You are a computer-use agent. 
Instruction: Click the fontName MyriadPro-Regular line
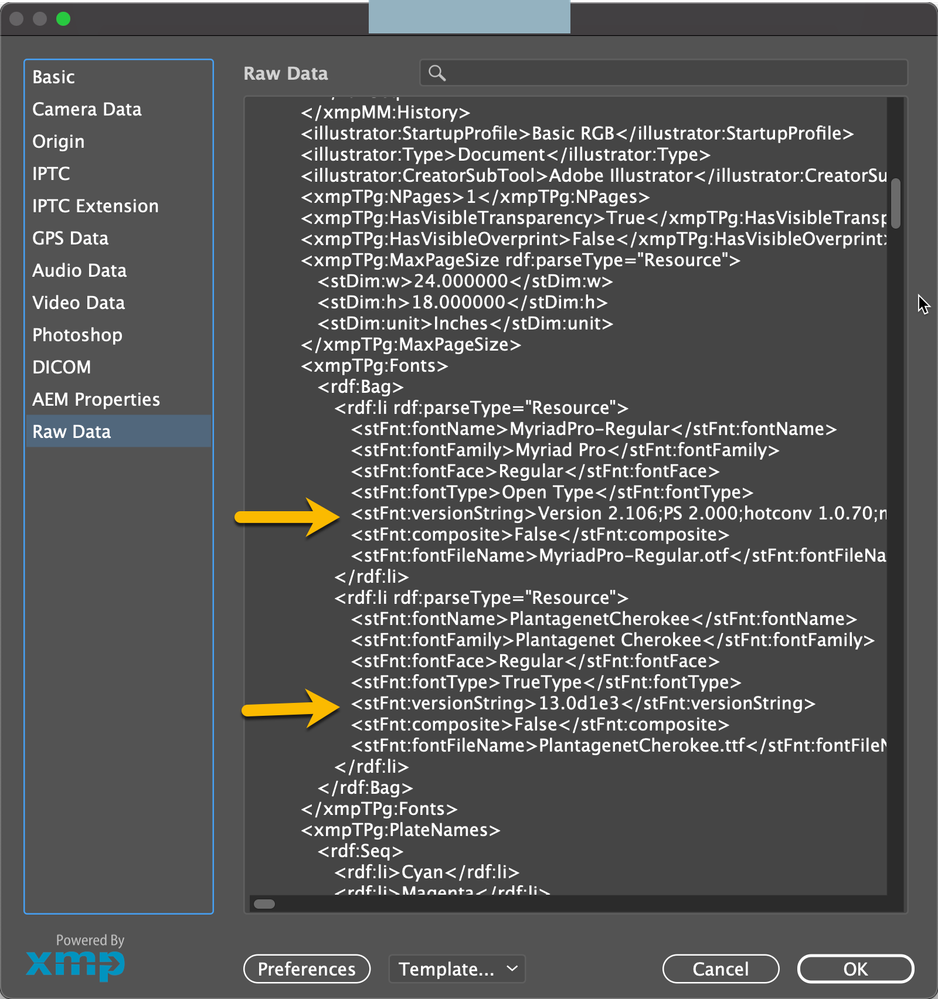click(594, 429)
